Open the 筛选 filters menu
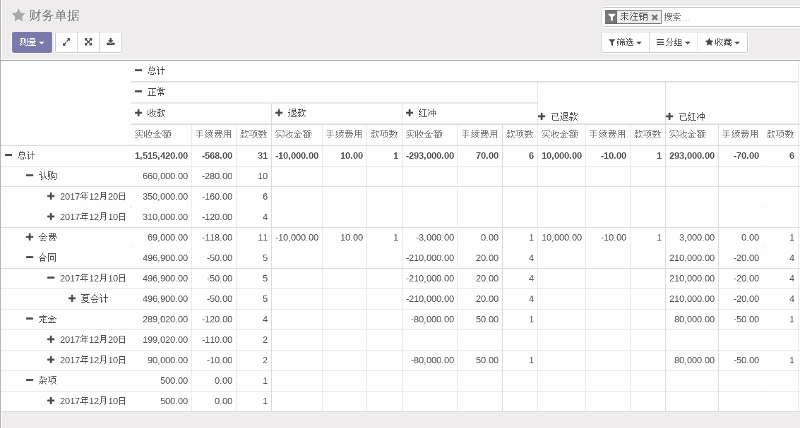 622,43
